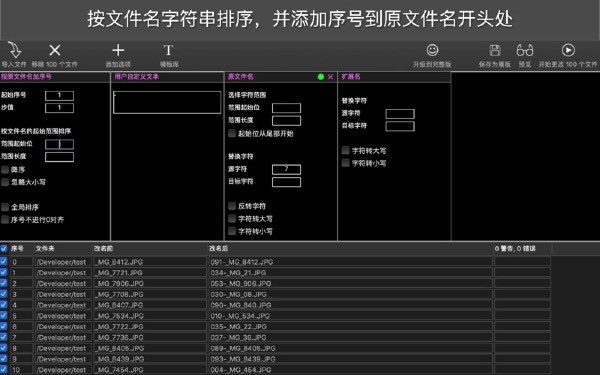Enable the 忽略大小写 checkbox
This screenshot has height=375, width=600.
[x=5, y=182]
